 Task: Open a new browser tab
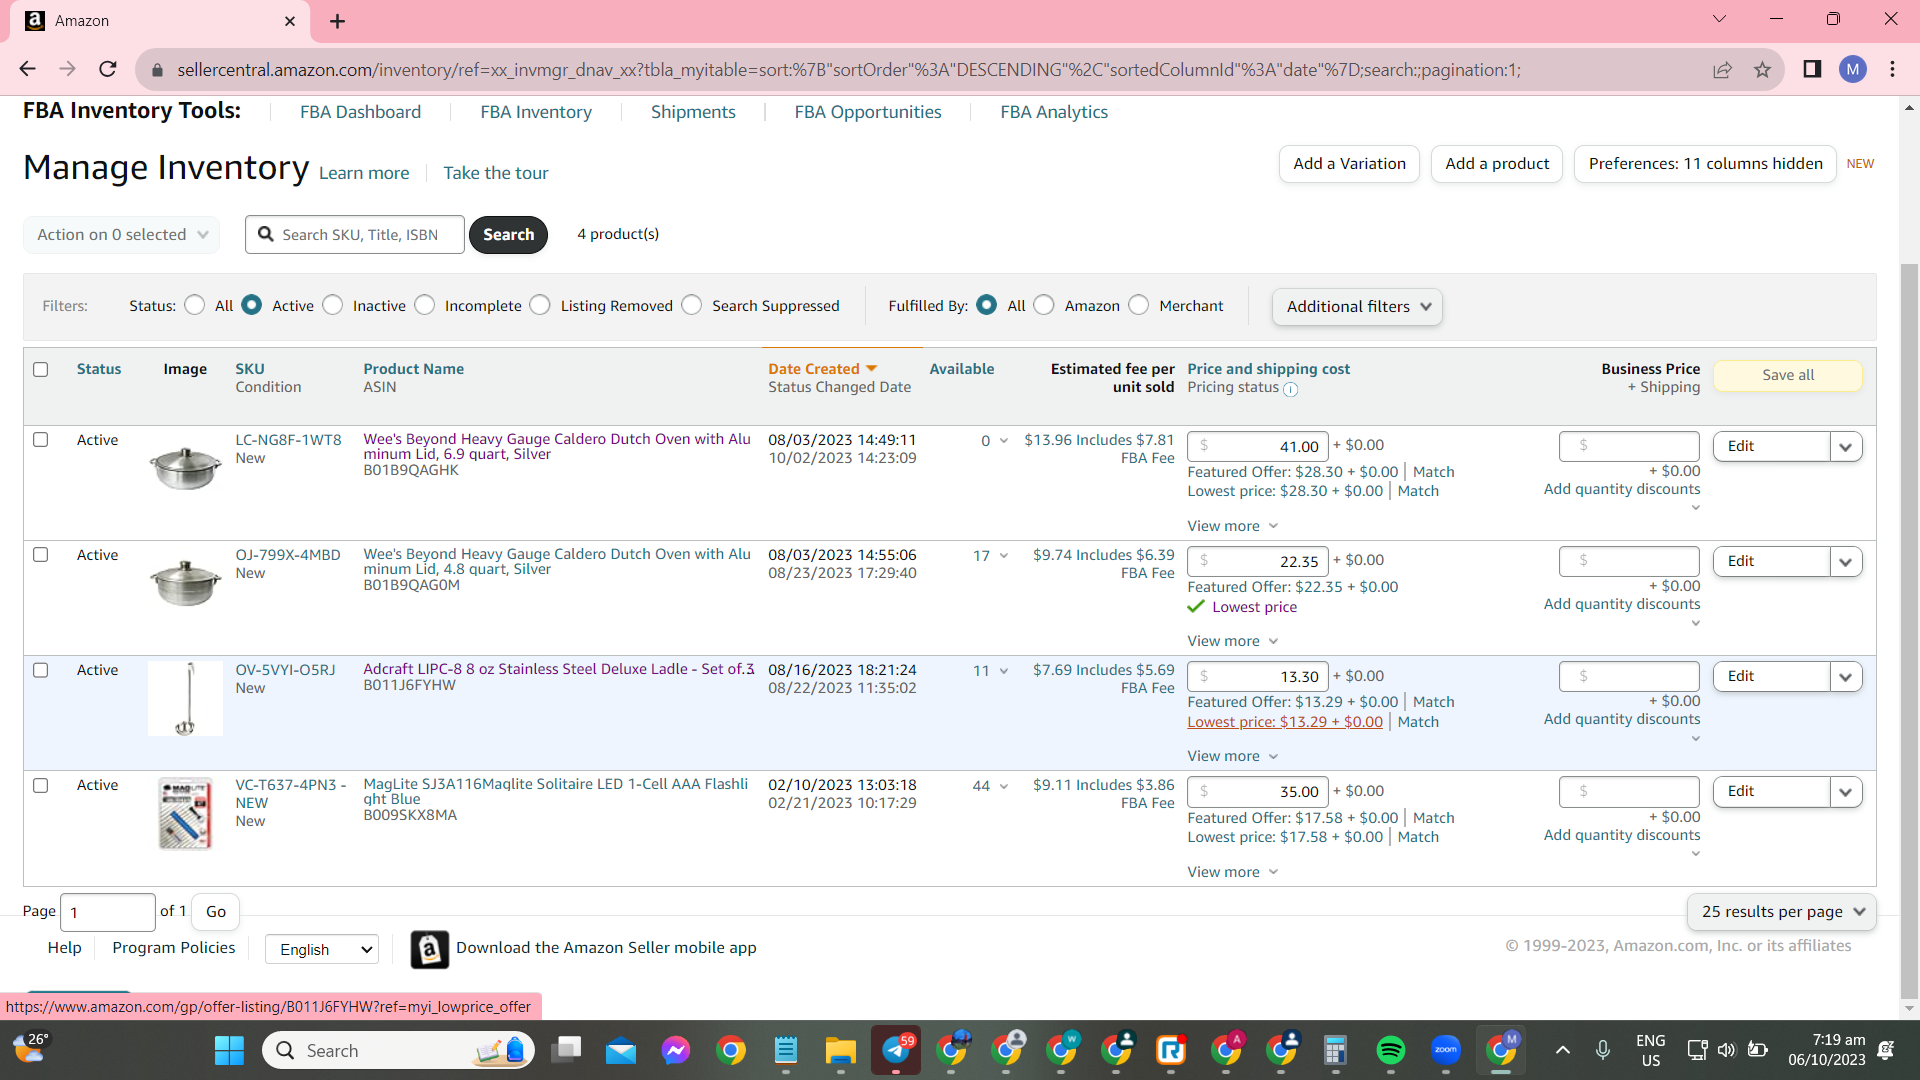click(x=337, y=21)
